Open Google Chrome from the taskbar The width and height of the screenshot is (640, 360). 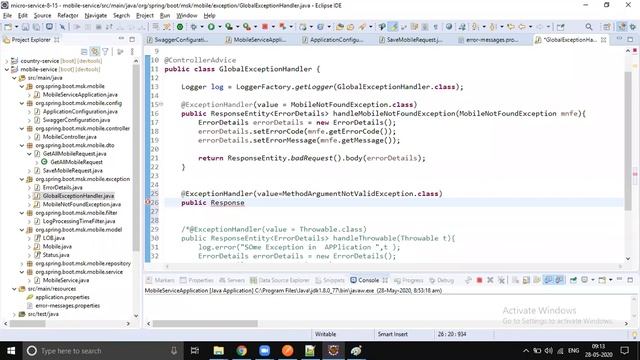(x=242, y=351)
